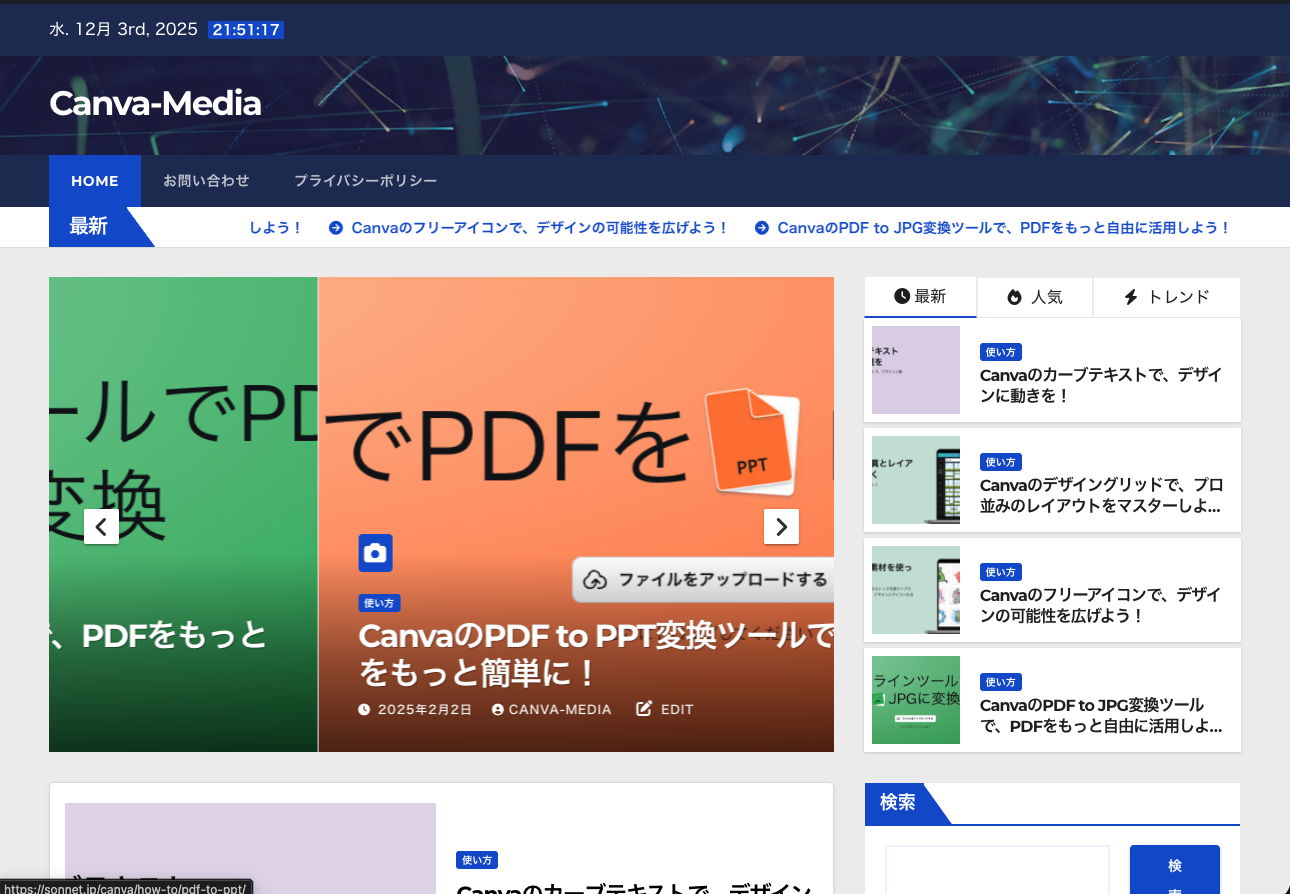Open the Canvaのカーブテキスト article in the sidebar
The width and height of the screenshot is (1290, 894).
coord(1100,385)
